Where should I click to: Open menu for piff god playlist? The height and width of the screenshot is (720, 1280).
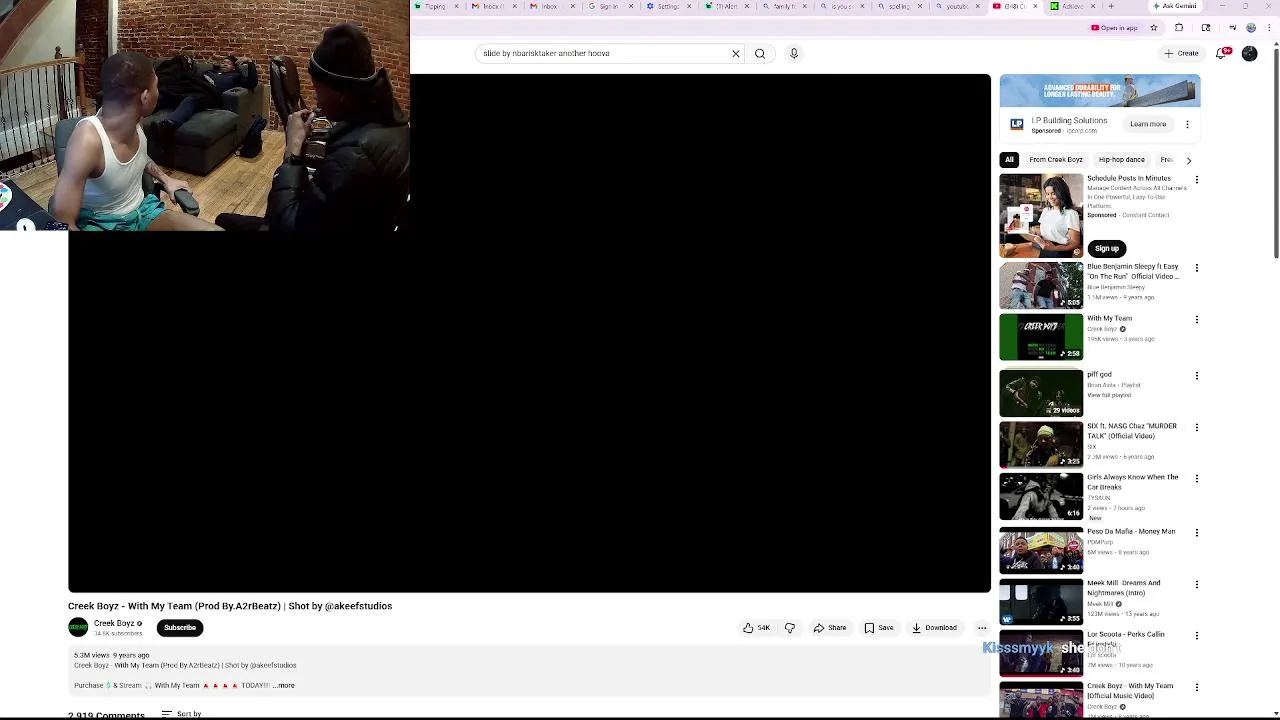pyautogui.click(x=1196, y=376)
